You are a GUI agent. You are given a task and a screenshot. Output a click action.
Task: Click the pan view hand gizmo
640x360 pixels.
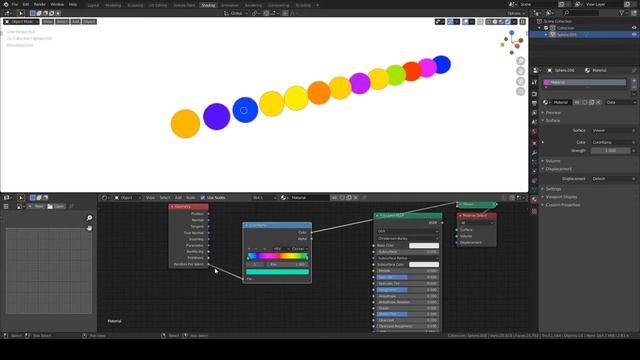point(520,71)
